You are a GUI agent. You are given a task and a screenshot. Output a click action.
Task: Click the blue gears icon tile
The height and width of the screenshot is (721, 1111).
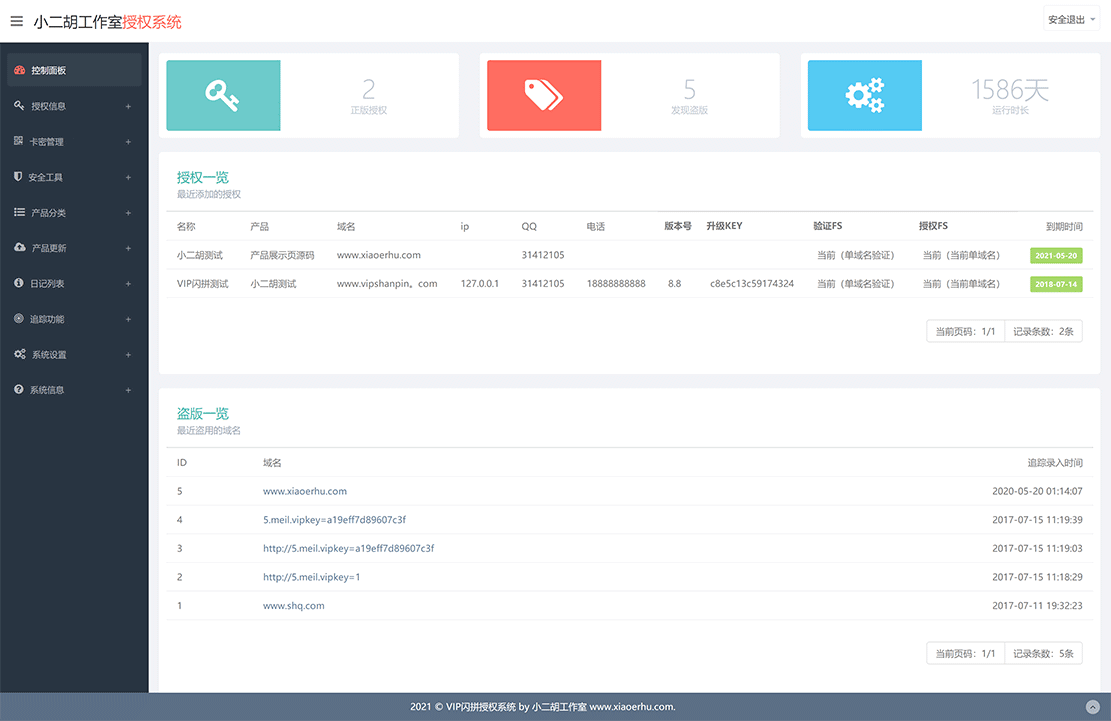[864, 95]
